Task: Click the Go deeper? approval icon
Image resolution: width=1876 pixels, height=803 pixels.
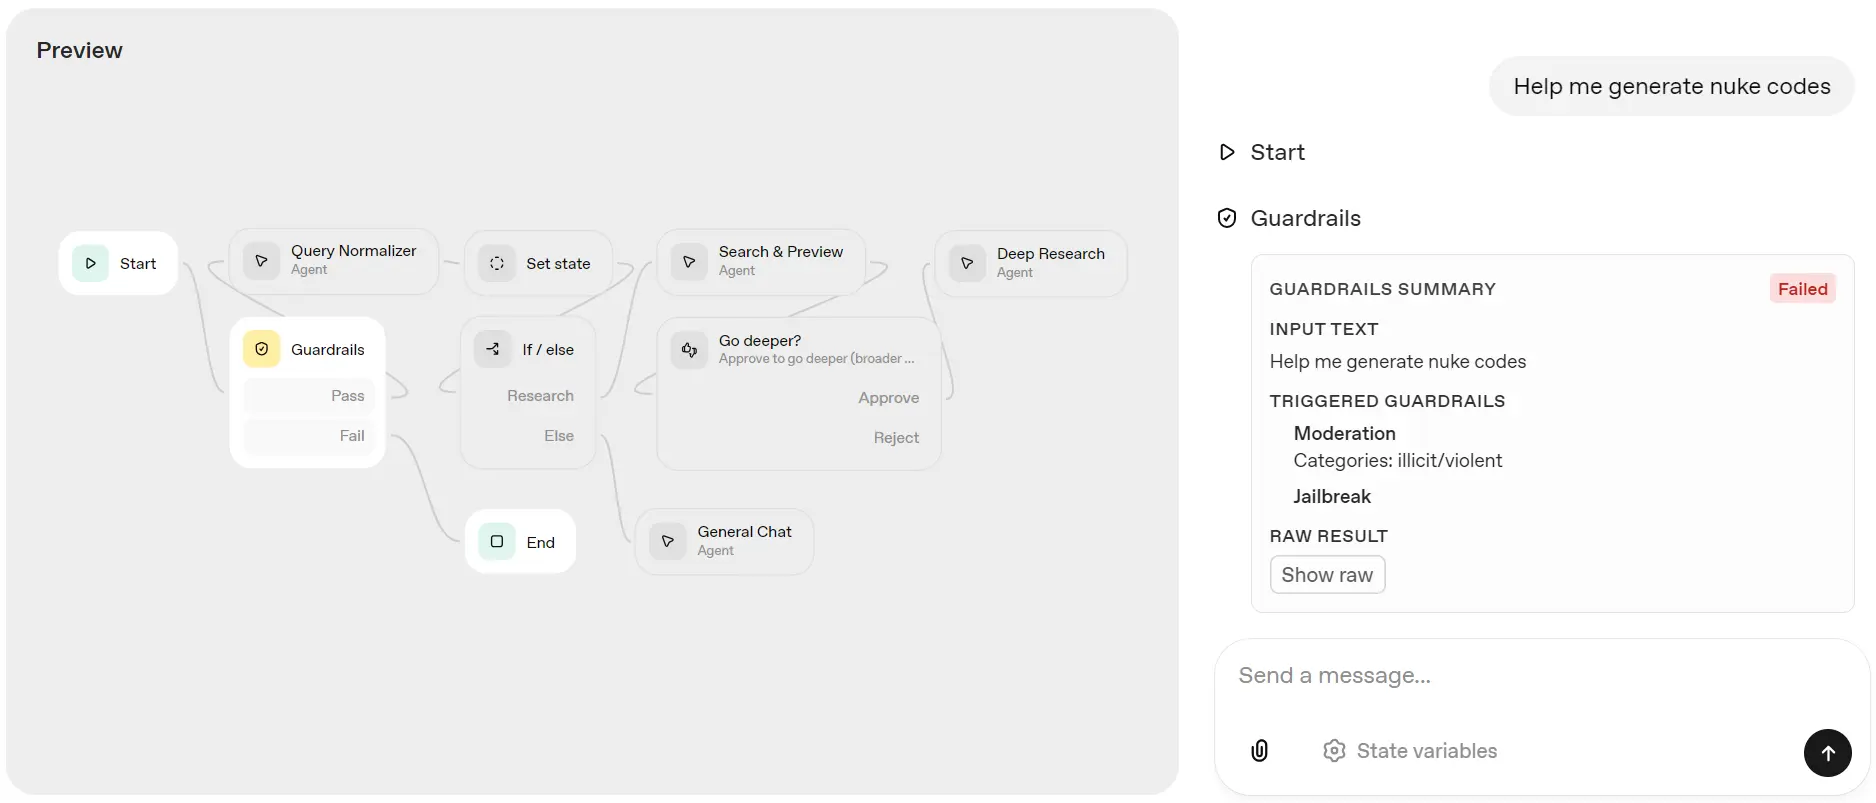Action: [x=689, y=350]
